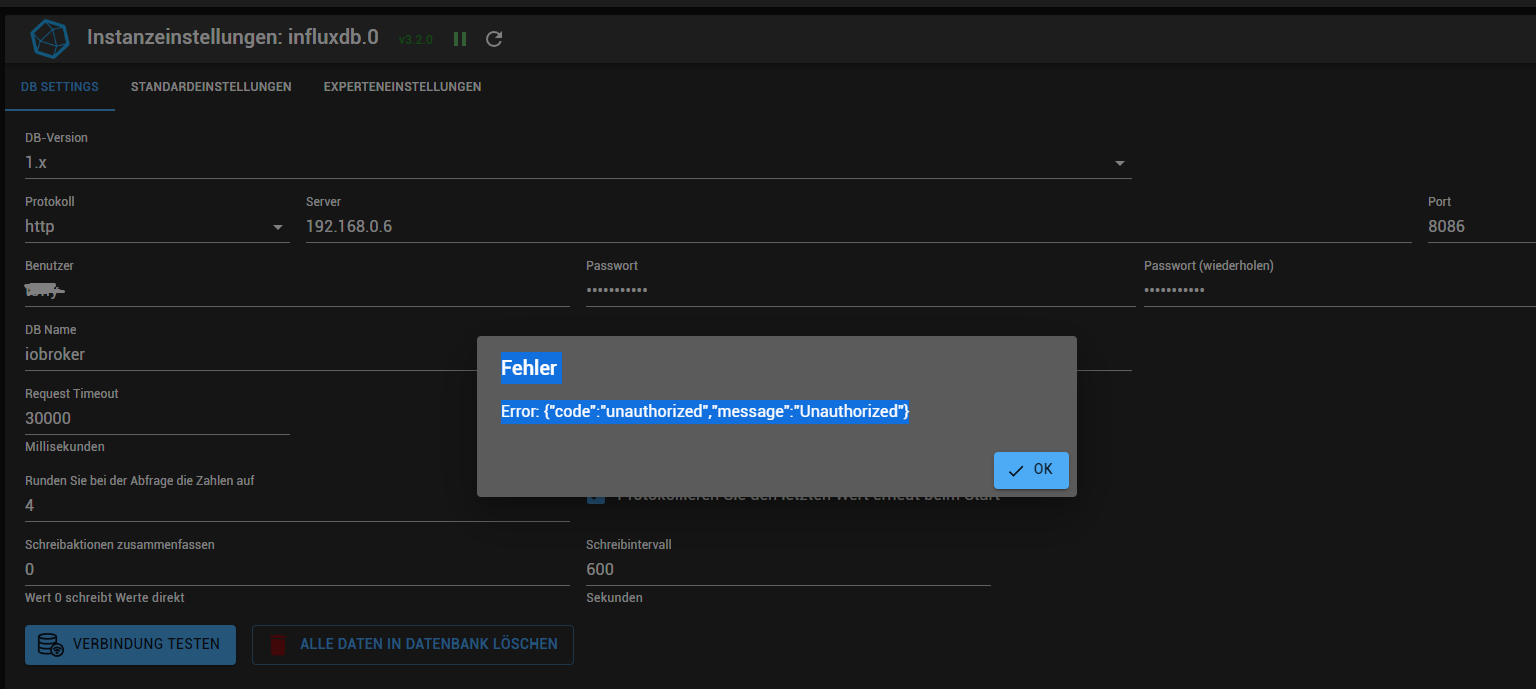Click the checkmark icon in OK button
The height and width of the screenshot is (689, 1536).
pos(1016,470)
